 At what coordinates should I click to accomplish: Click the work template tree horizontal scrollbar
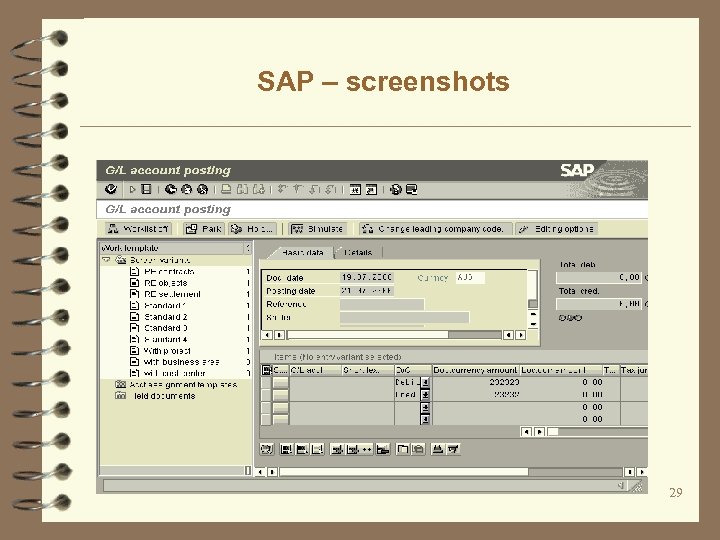click(176, 471)
